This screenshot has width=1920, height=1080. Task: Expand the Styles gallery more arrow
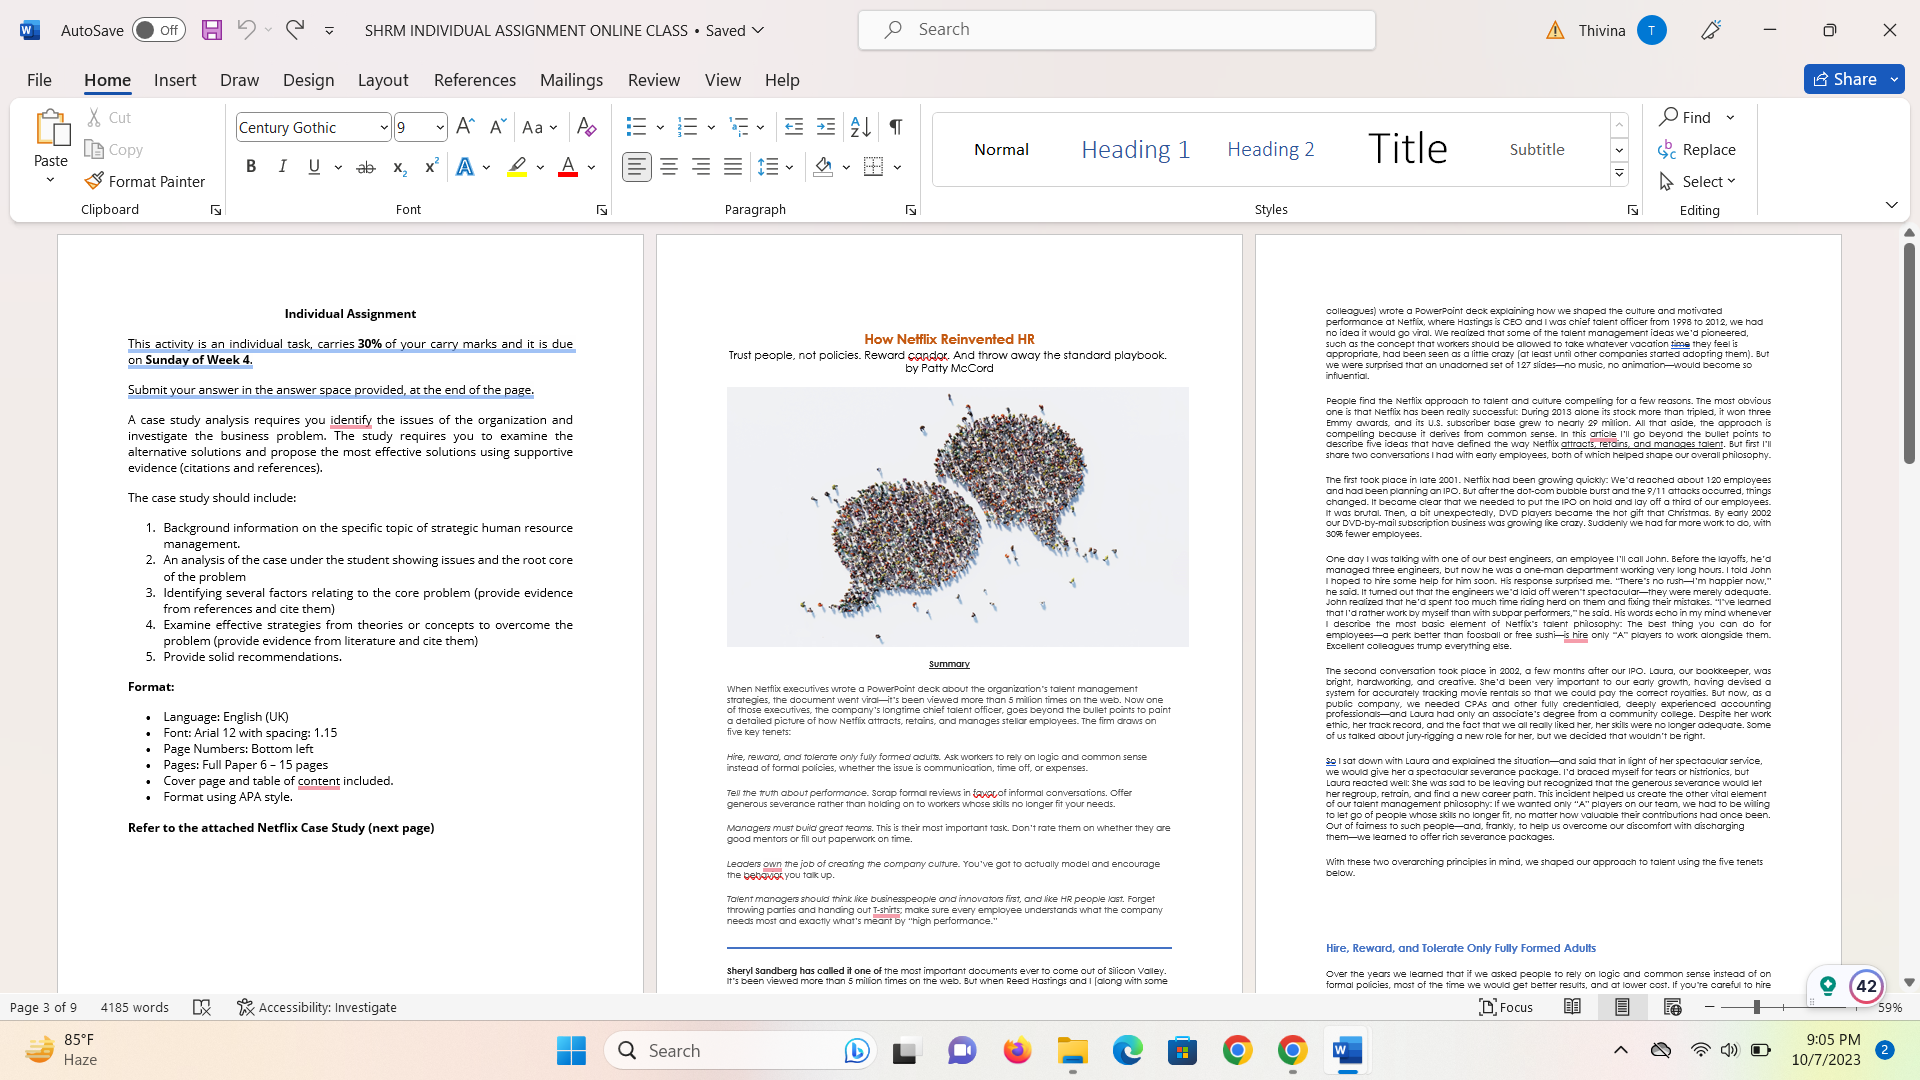tap(1619, 174)
